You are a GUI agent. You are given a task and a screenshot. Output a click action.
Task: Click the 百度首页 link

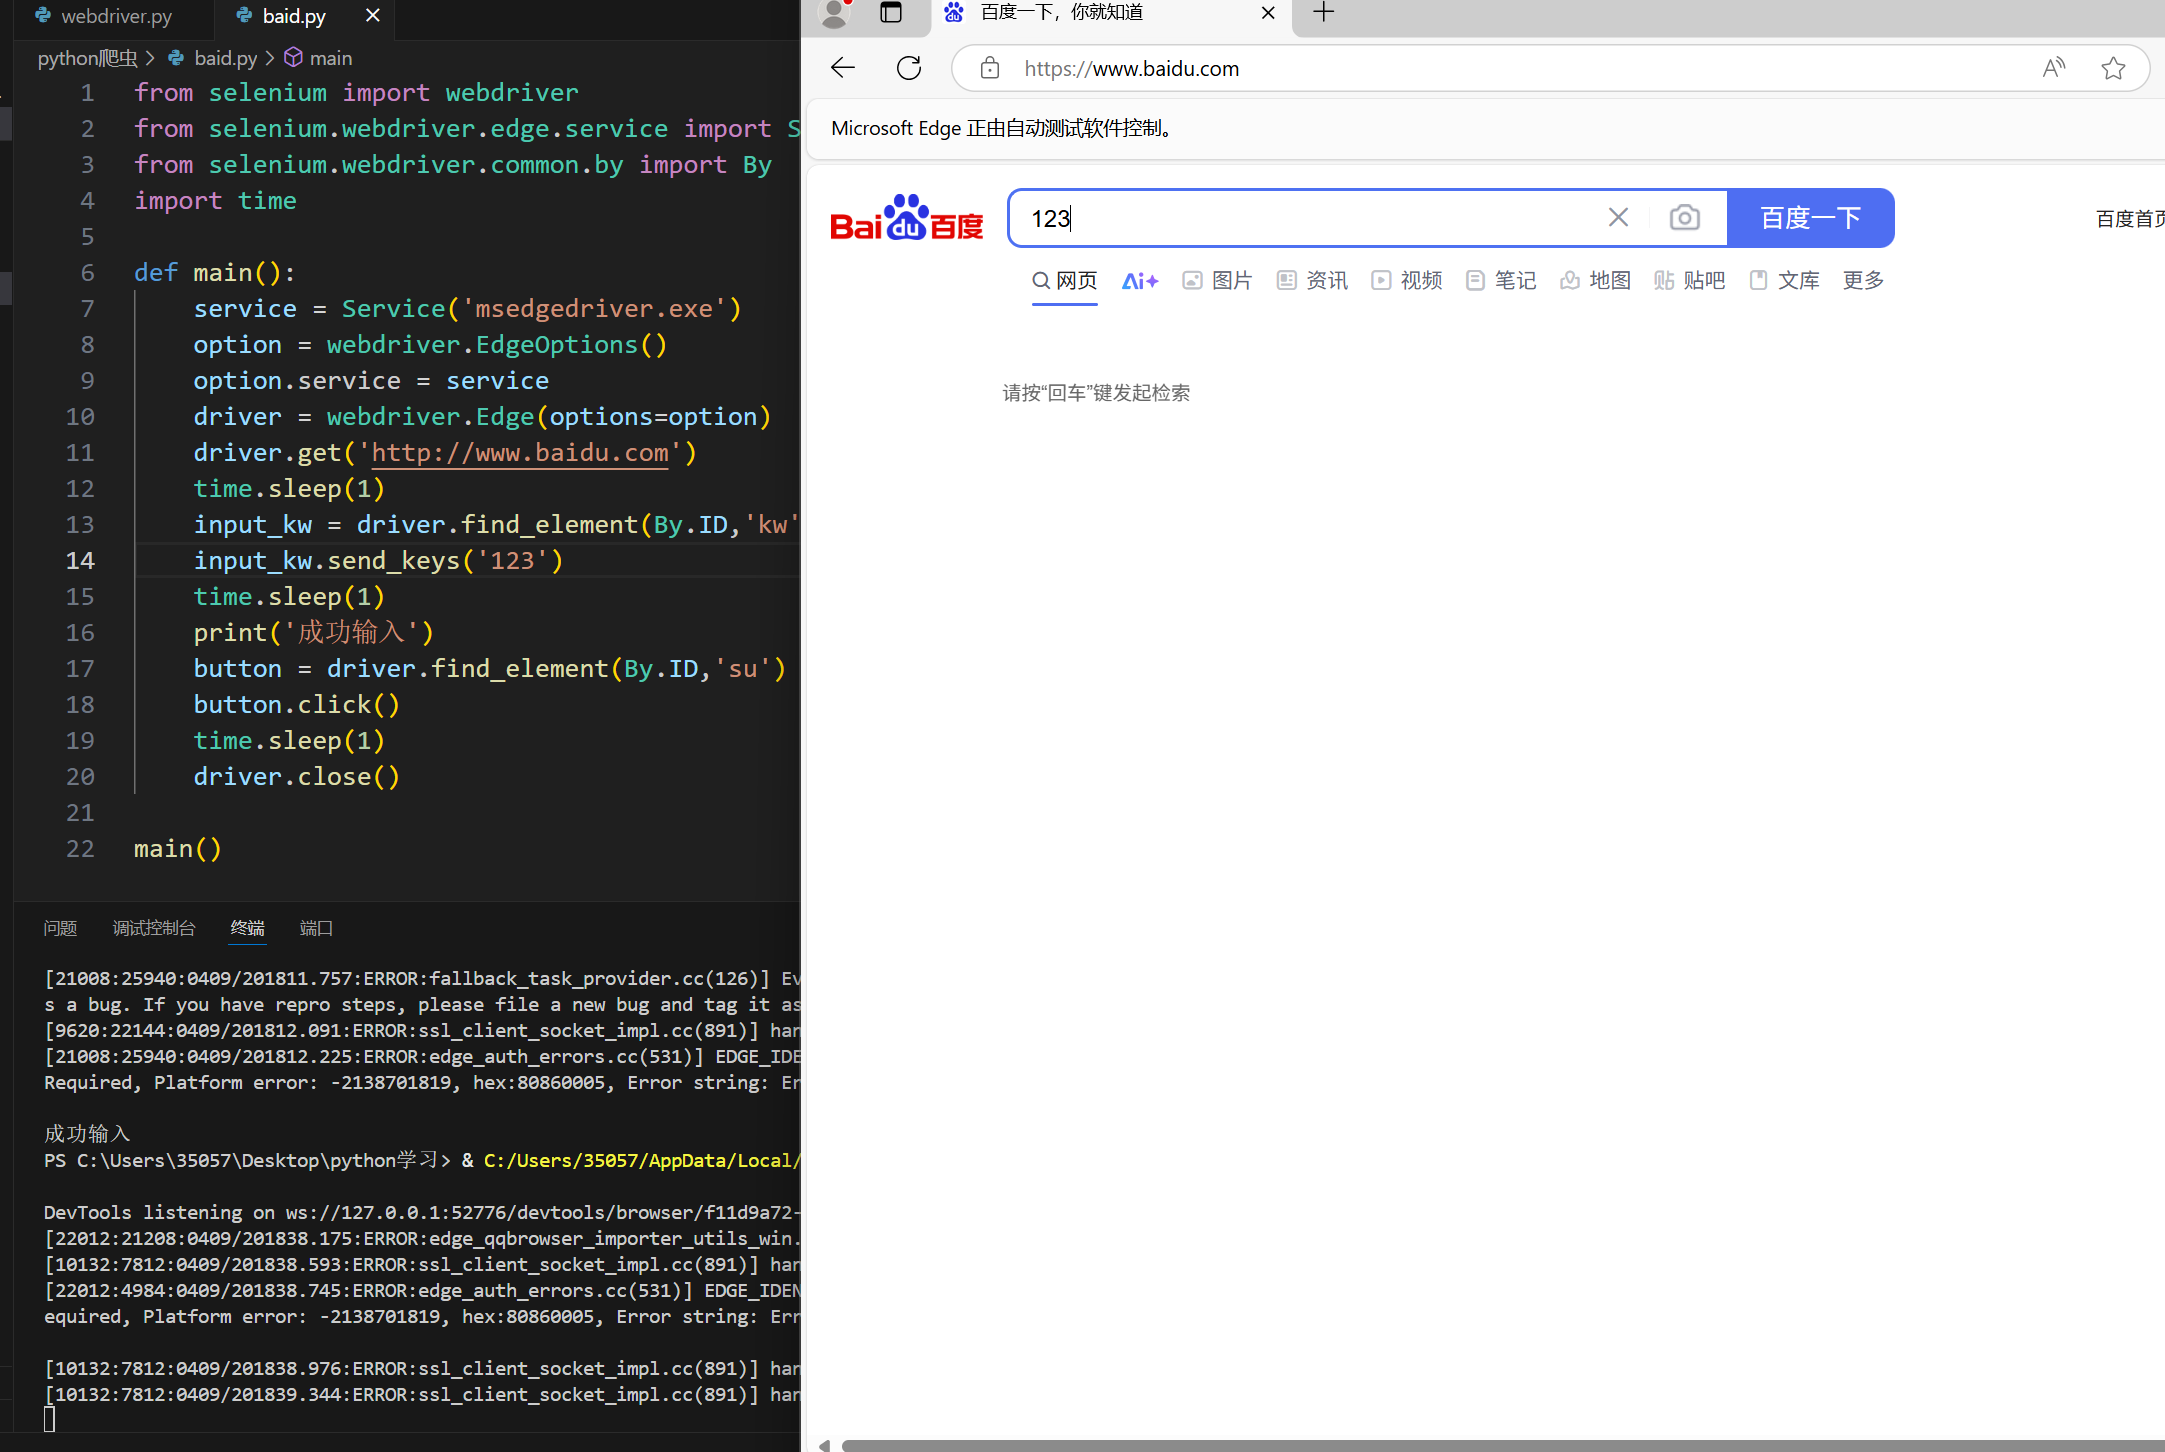coord(2130,219)
